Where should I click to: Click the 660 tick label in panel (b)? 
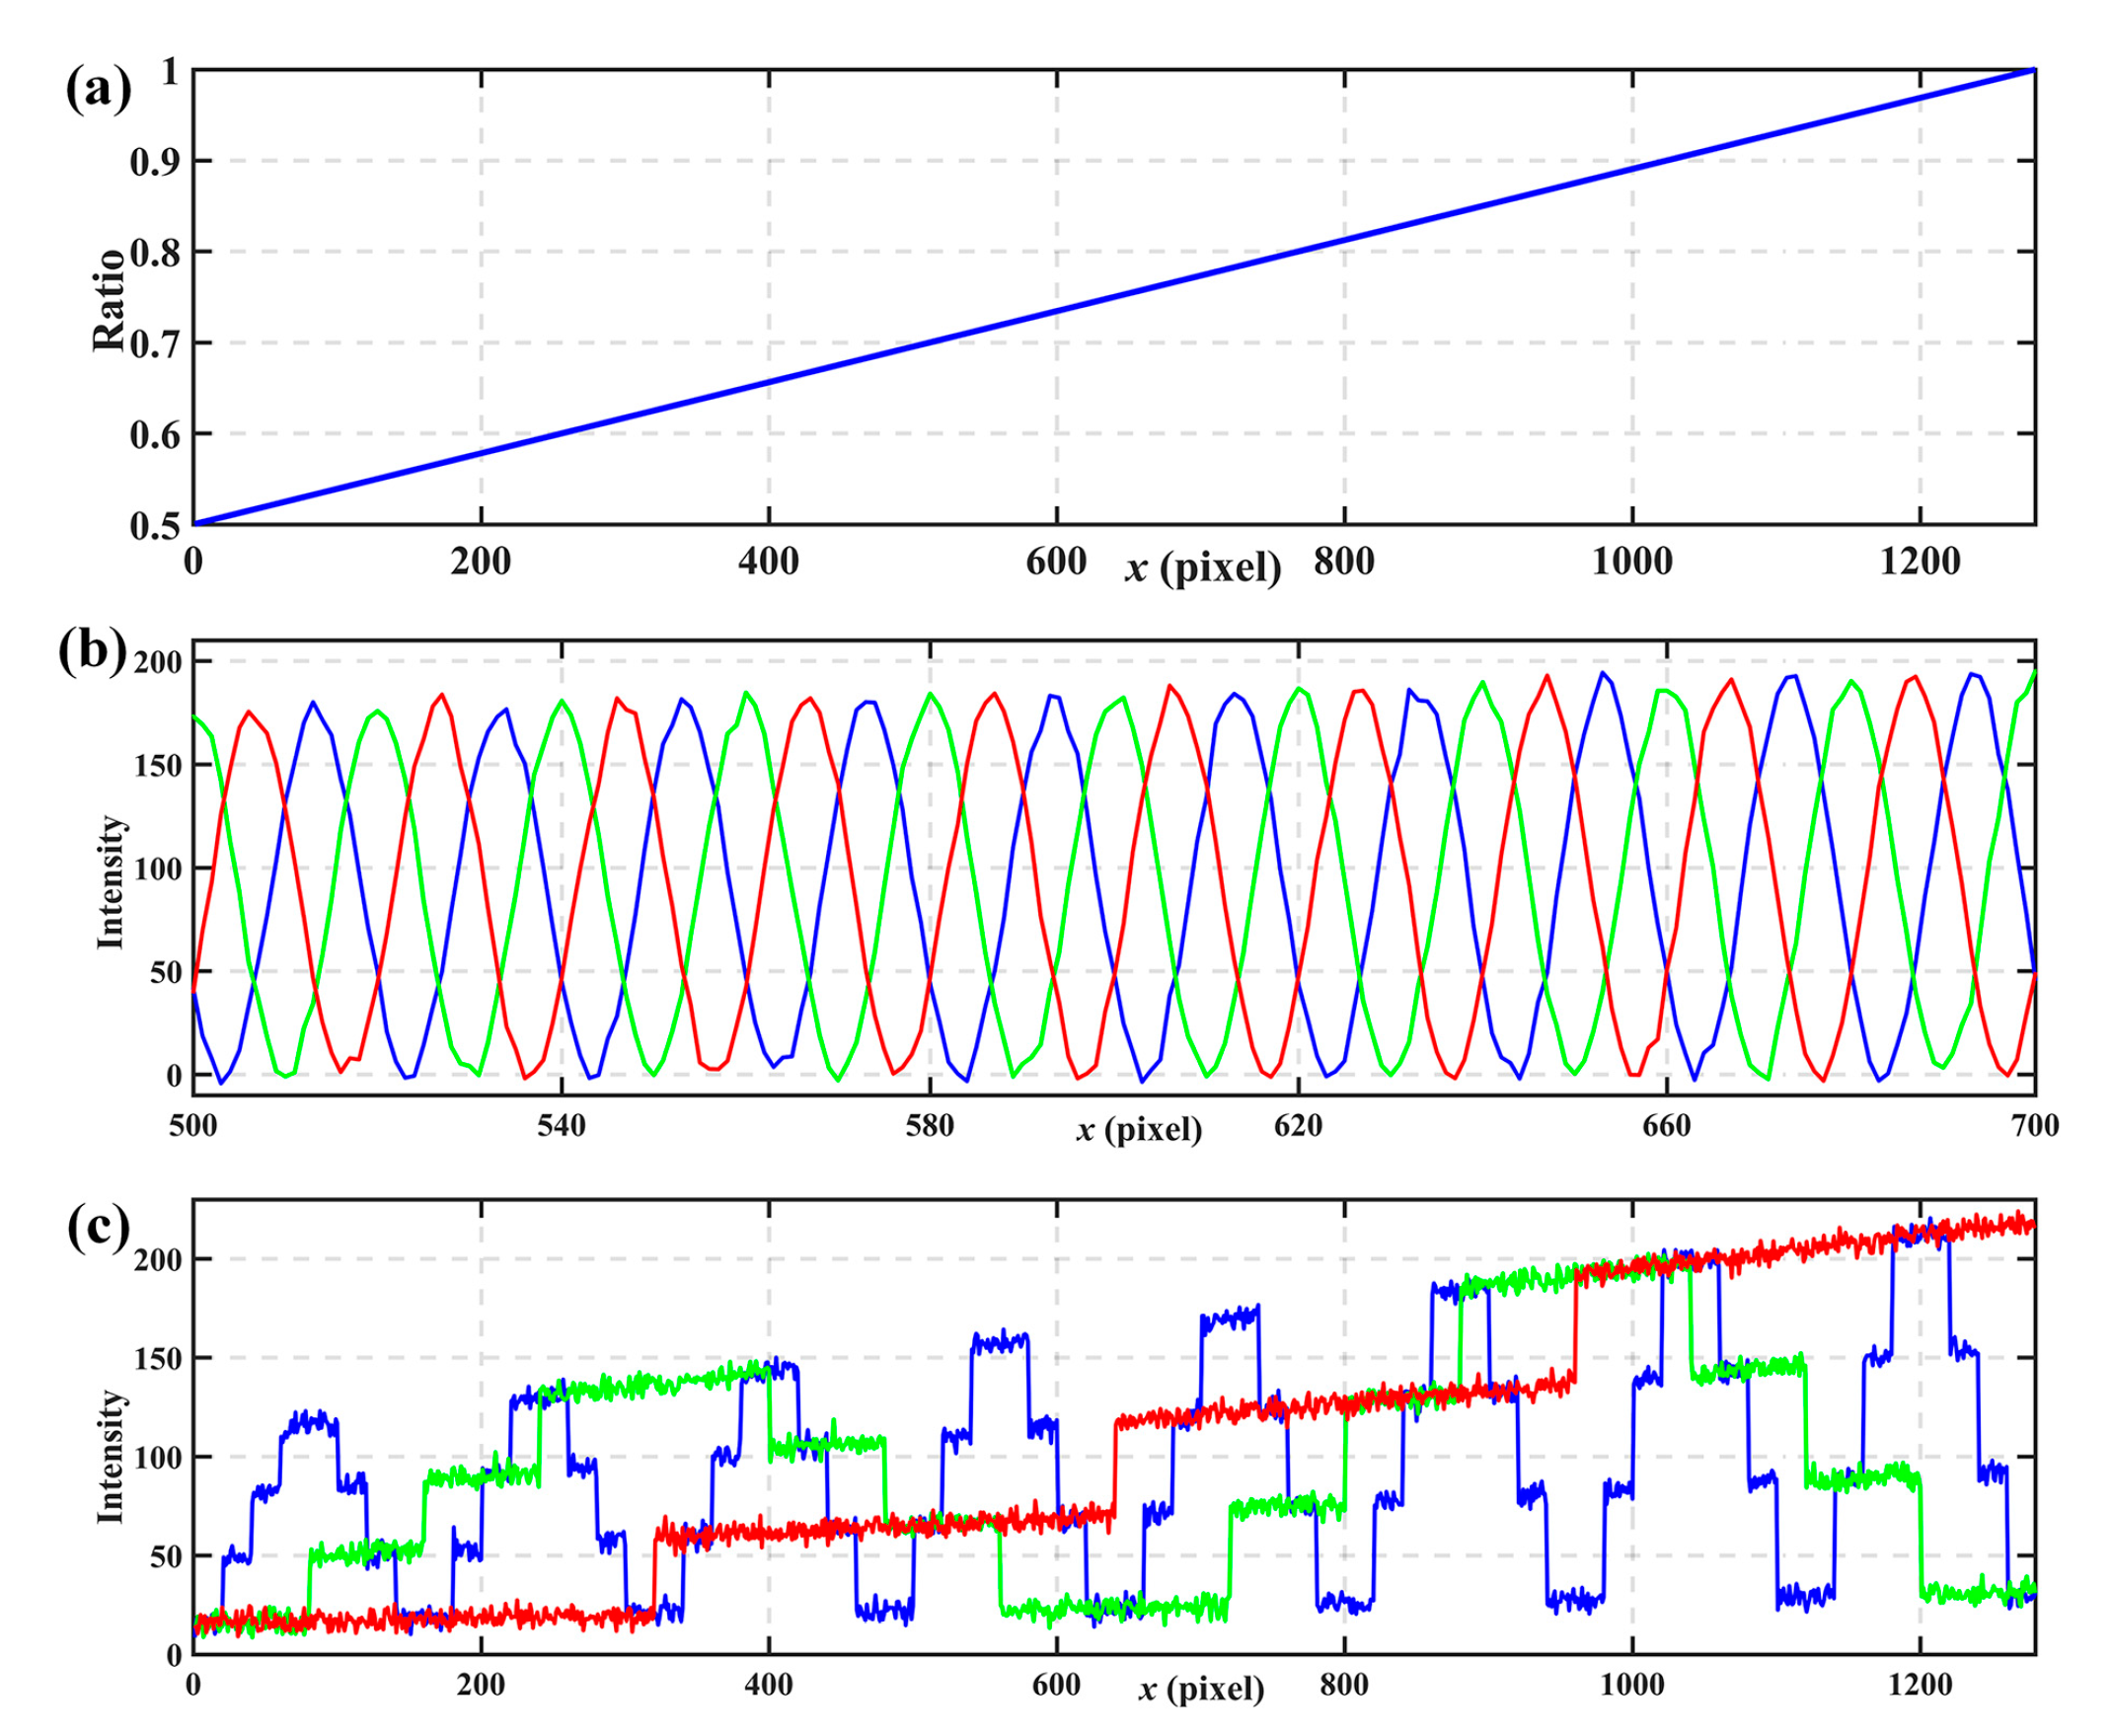[1666, 1126]
